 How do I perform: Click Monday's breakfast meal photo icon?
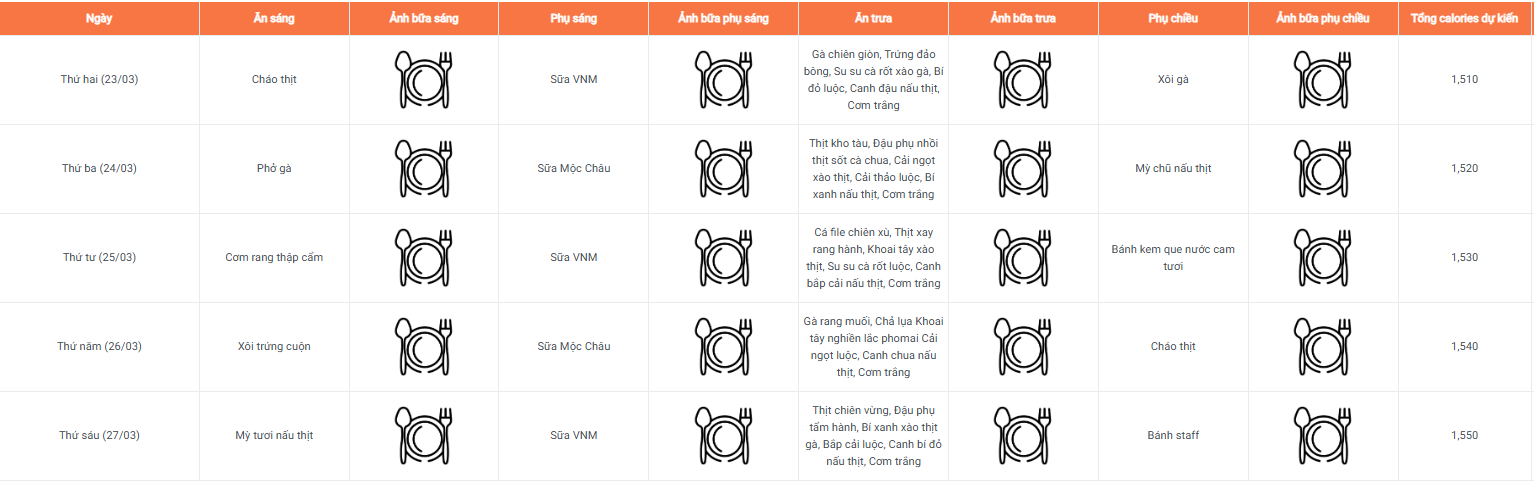pos(424,79)
